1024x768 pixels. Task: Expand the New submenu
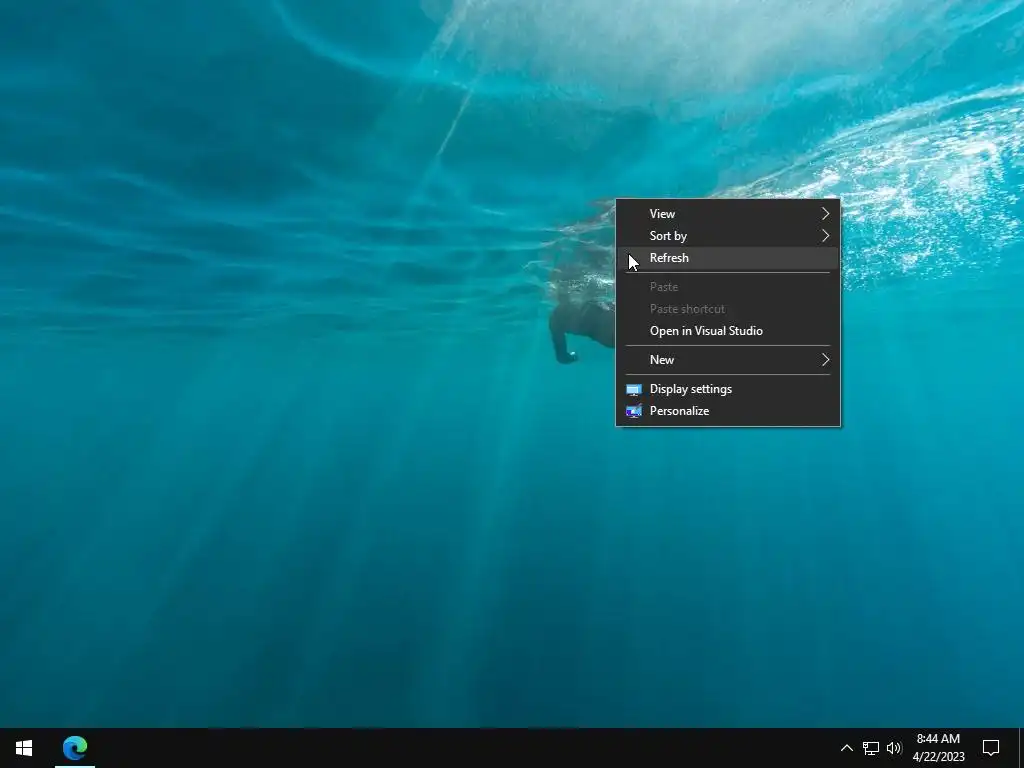[x=728, y=360]
